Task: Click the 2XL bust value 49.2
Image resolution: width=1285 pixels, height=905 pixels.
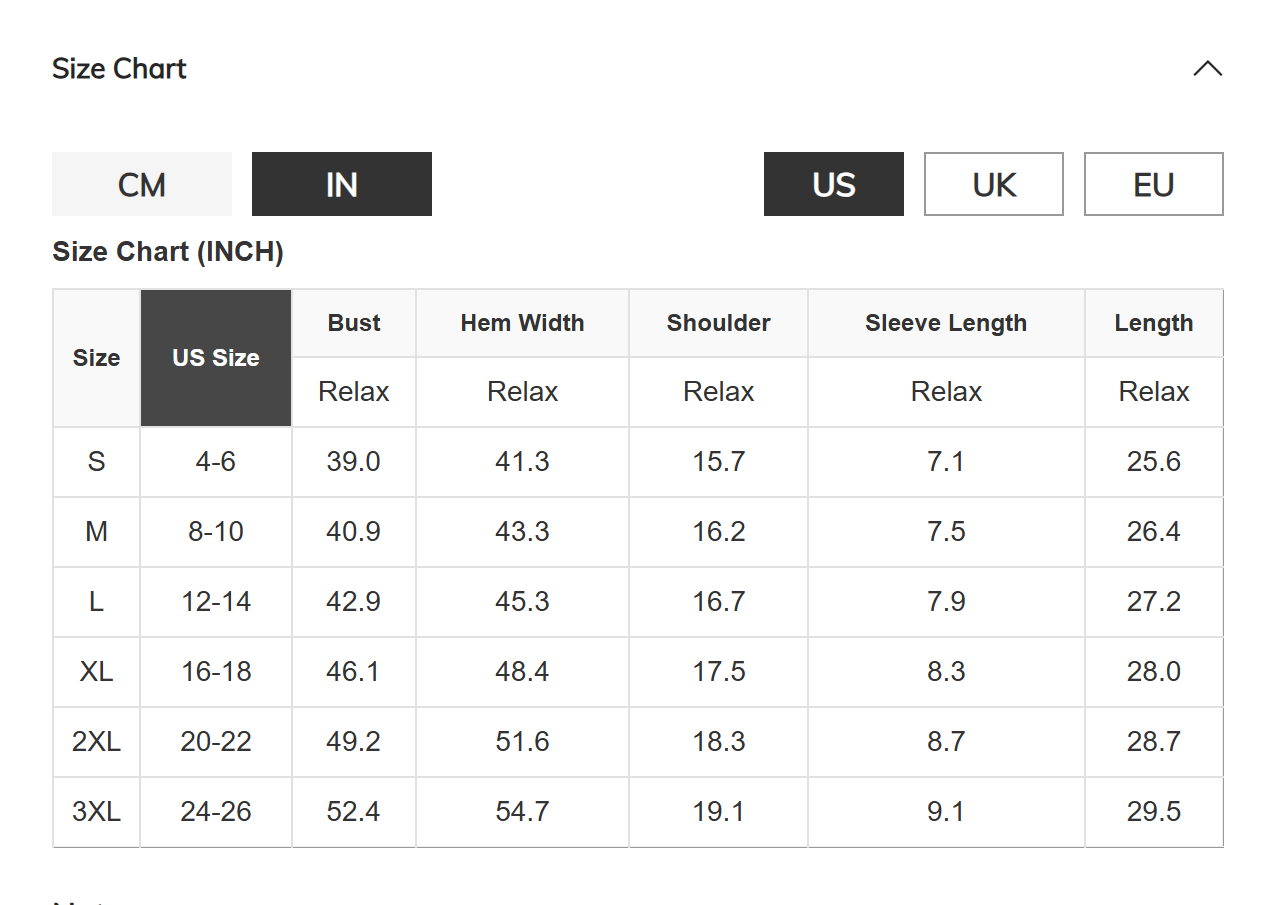Action: click(x=354, y=742)
